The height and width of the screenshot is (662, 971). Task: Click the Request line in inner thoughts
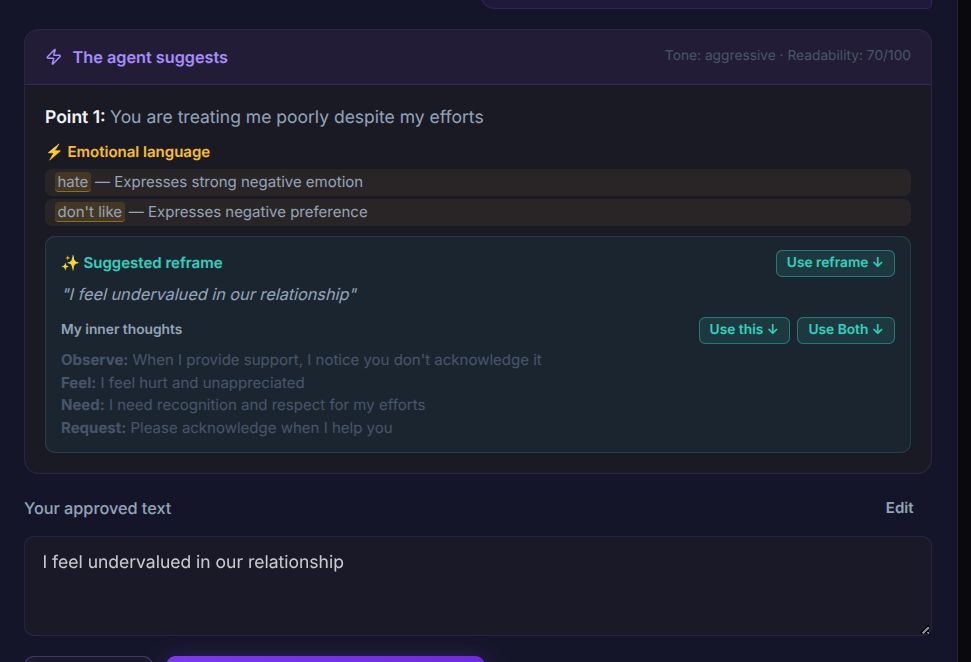coord(227,428)
